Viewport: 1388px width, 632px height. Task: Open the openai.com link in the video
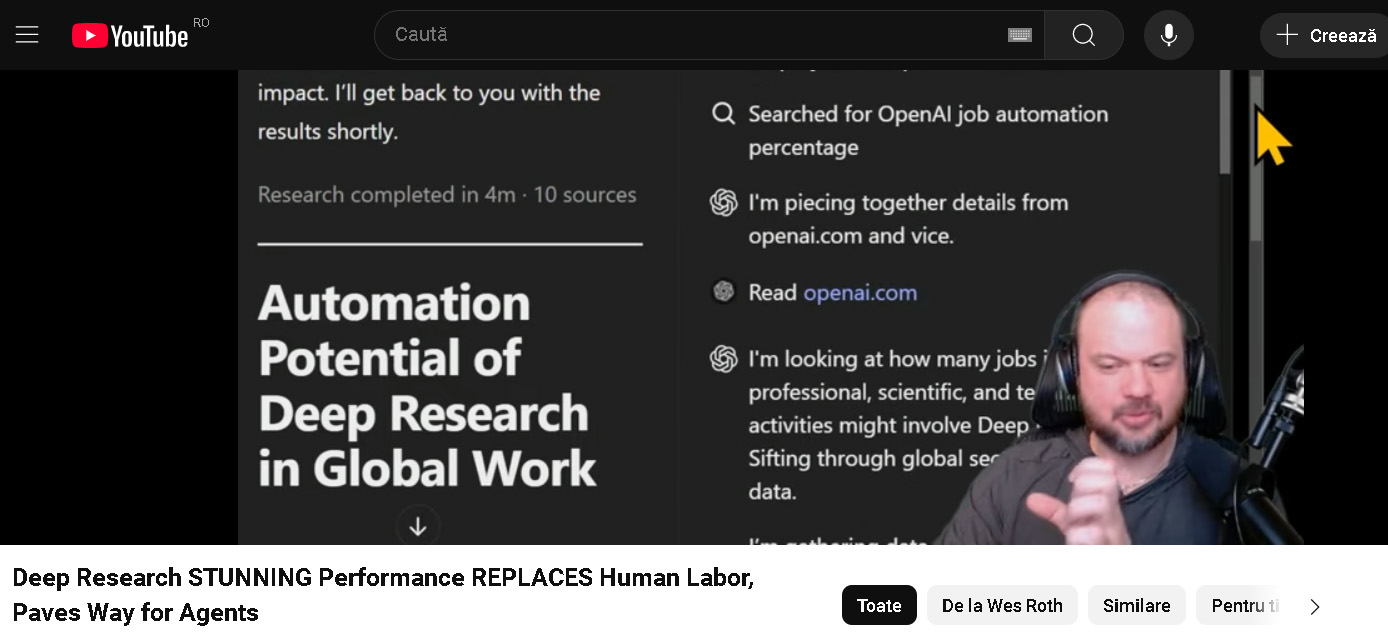pos(860,291)
